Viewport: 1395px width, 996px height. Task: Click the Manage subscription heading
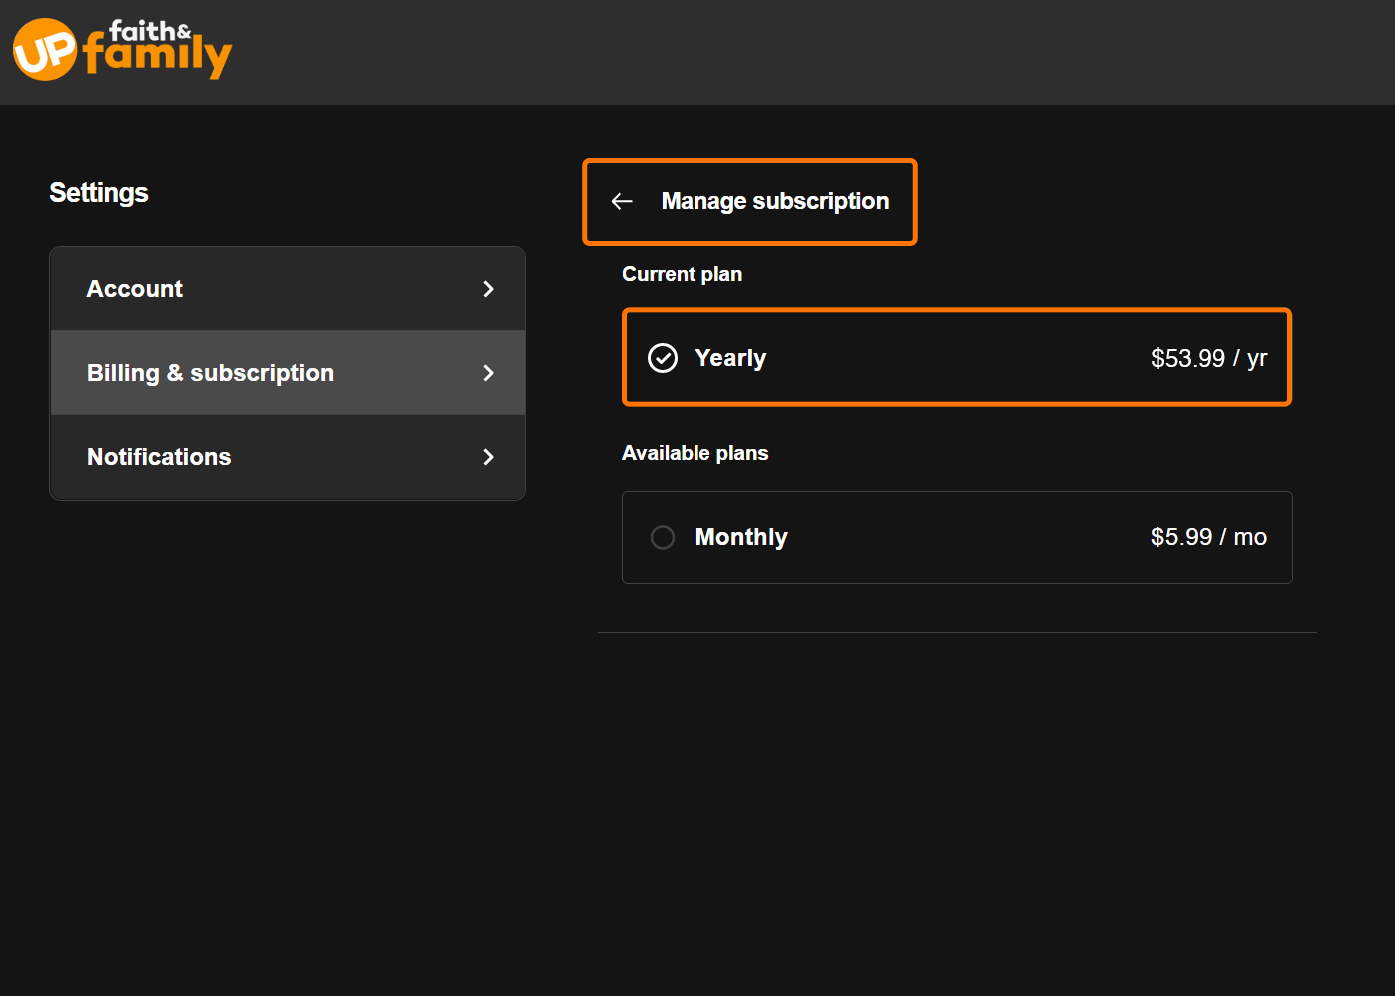[775, 202]
